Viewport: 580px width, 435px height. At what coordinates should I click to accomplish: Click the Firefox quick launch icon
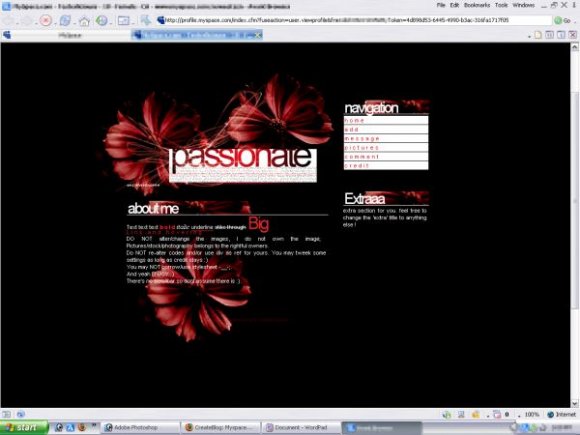click(x=82, y=428)
